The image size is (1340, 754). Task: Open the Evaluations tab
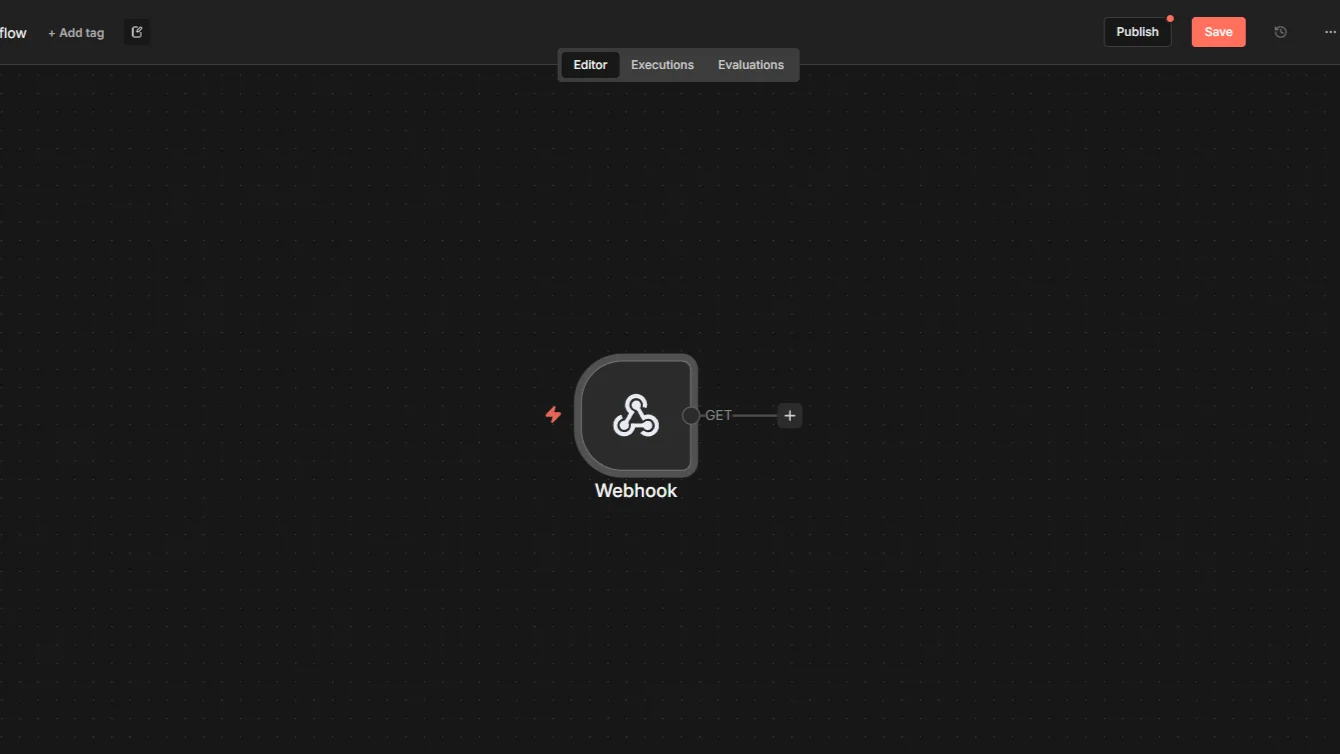(x=750, y=65)
